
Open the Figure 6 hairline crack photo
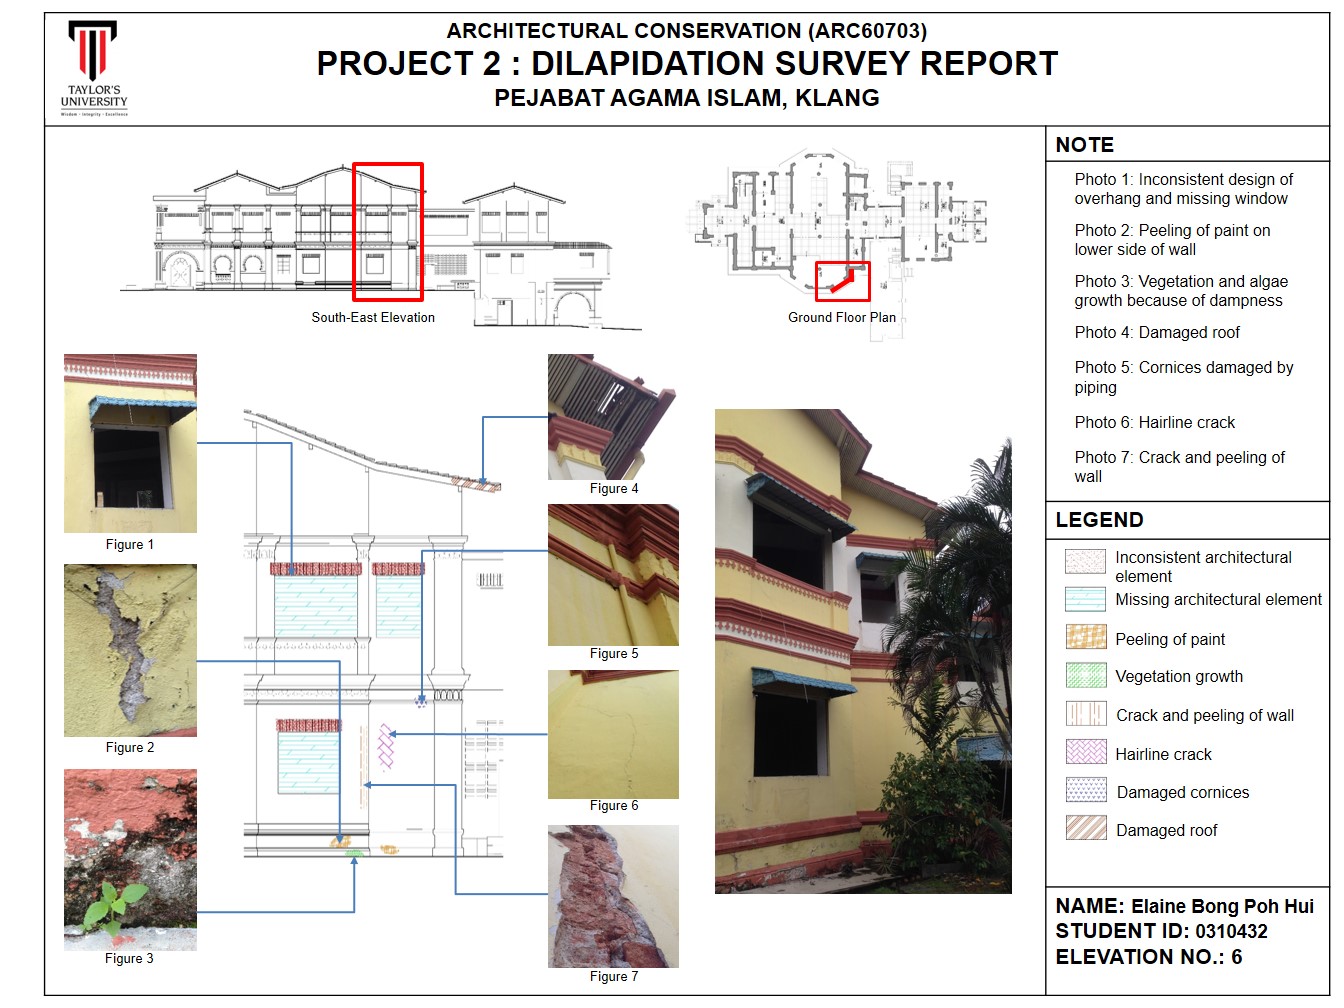tap(613, 734)
